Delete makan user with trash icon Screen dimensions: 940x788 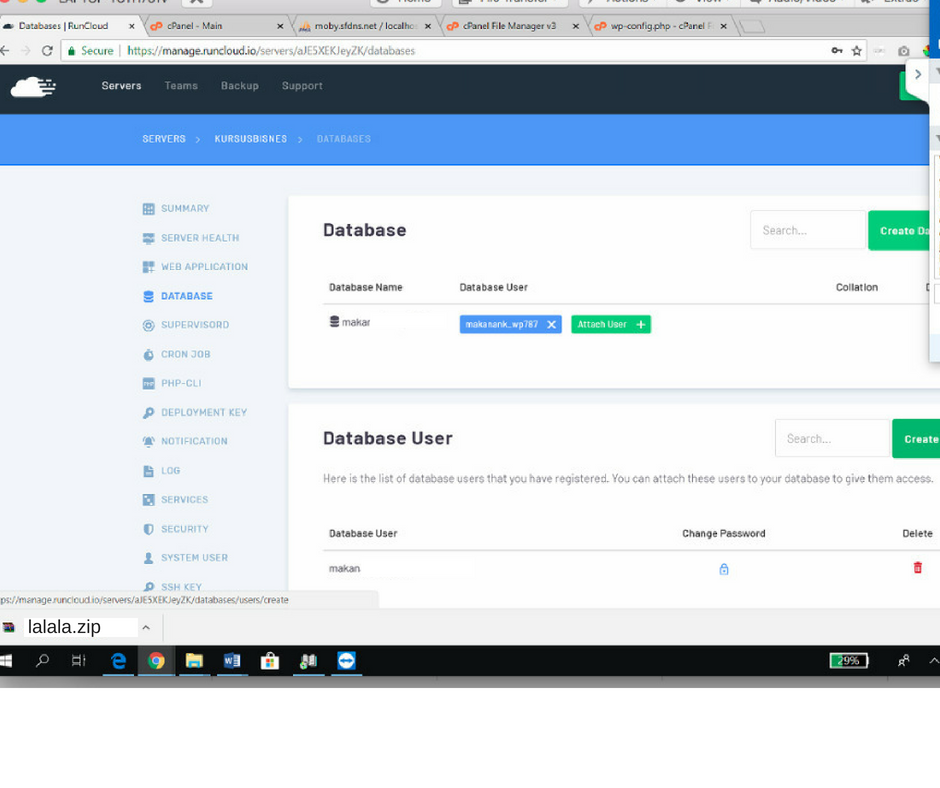click(x=917, y=567)
